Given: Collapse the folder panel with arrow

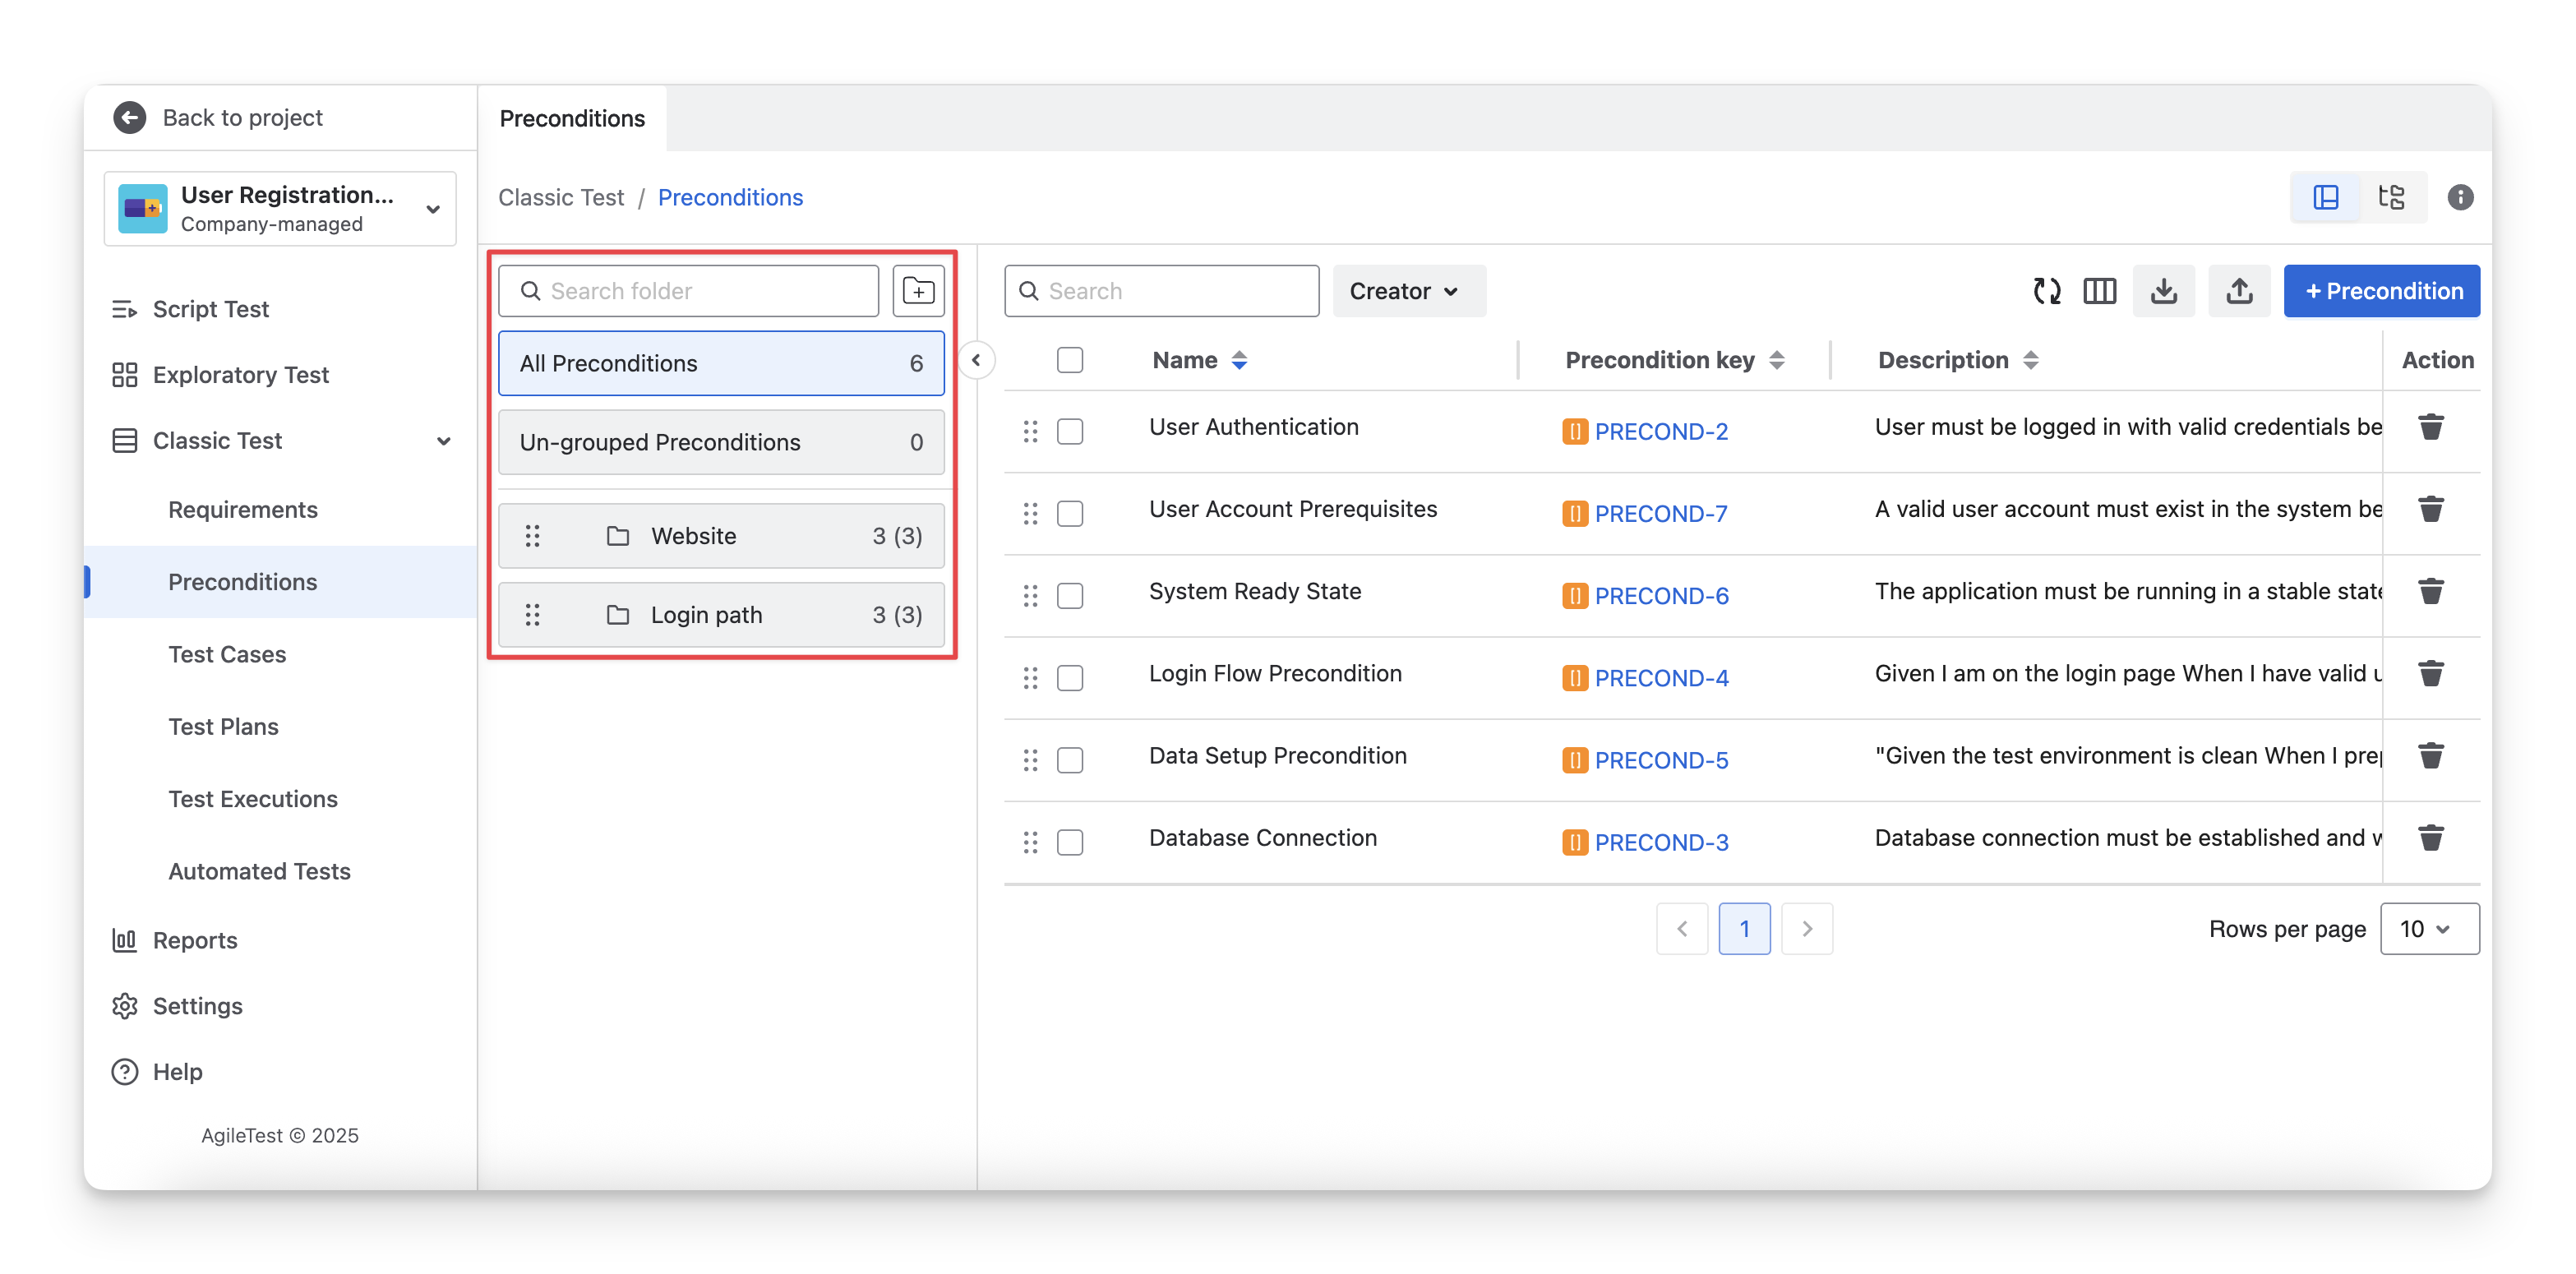Looking at the screenshot, I should tap(976, 360).
